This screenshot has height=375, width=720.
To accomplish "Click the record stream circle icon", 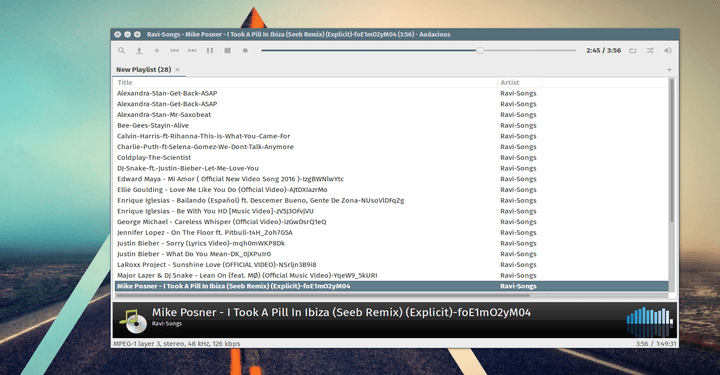I will (245, 50).
